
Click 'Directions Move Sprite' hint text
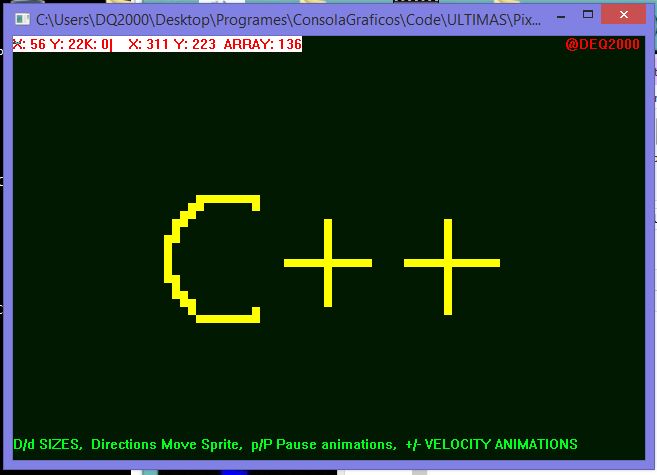pyautogui.click(x=166, y=444)
